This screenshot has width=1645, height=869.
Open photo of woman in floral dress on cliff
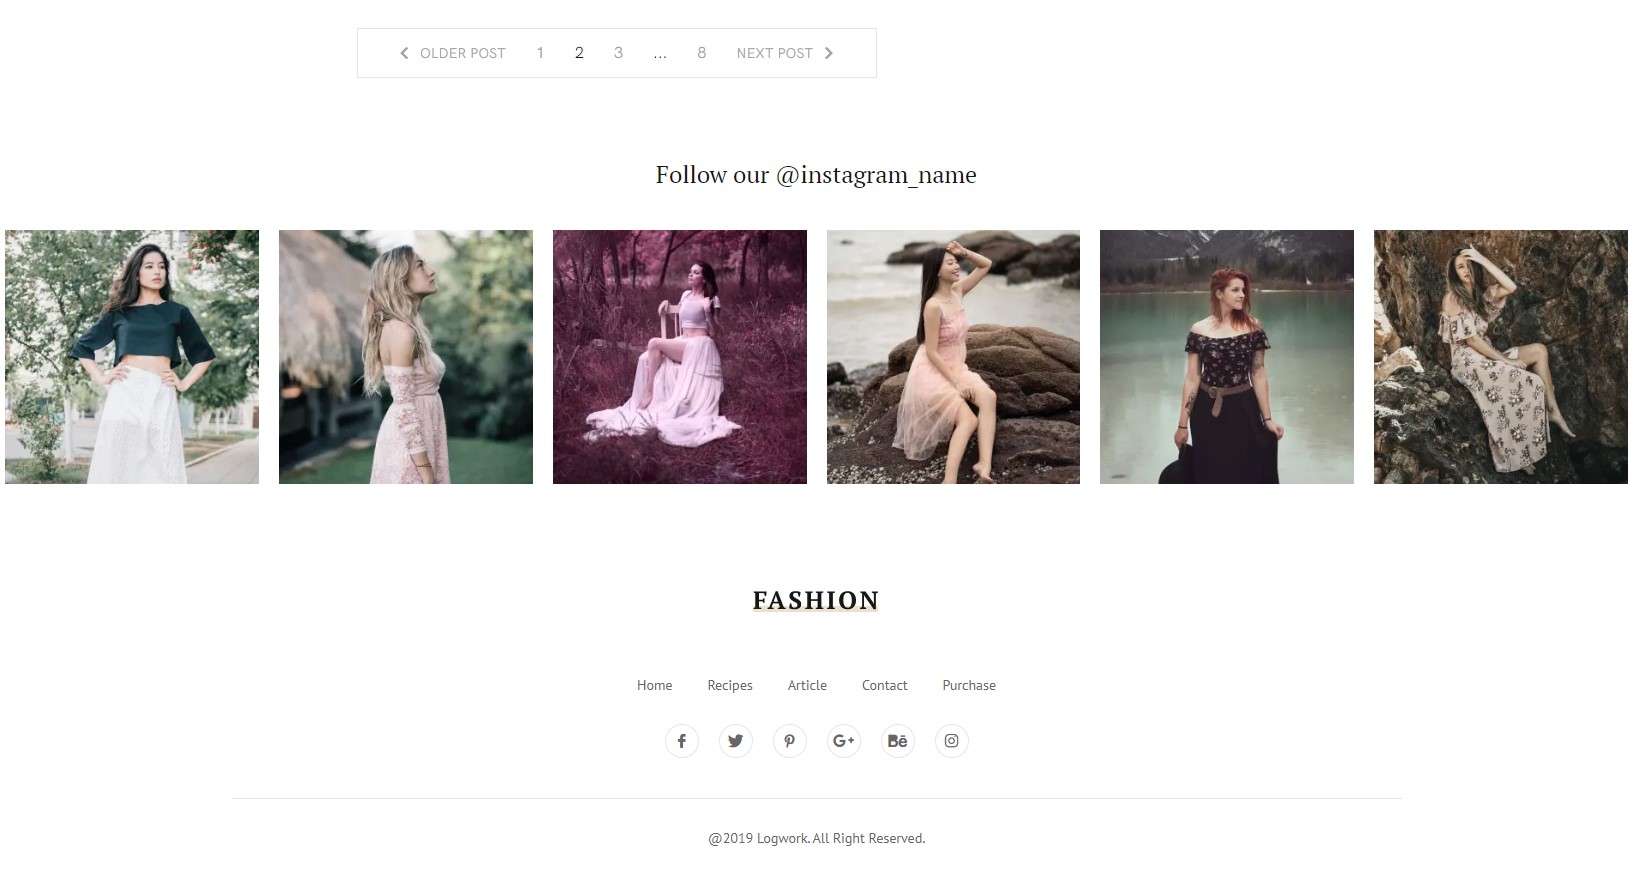coord(1501,357)
